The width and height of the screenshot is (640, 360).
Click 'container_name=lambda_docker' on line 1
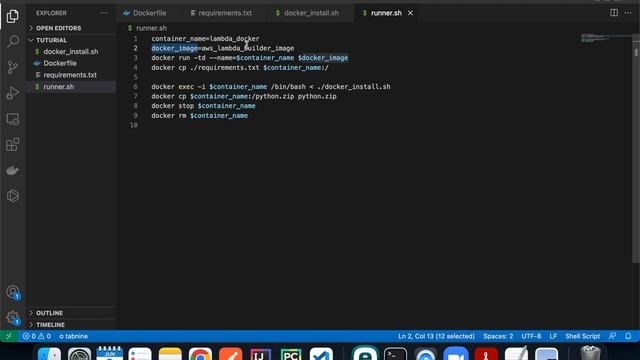[x=205, y=39]
